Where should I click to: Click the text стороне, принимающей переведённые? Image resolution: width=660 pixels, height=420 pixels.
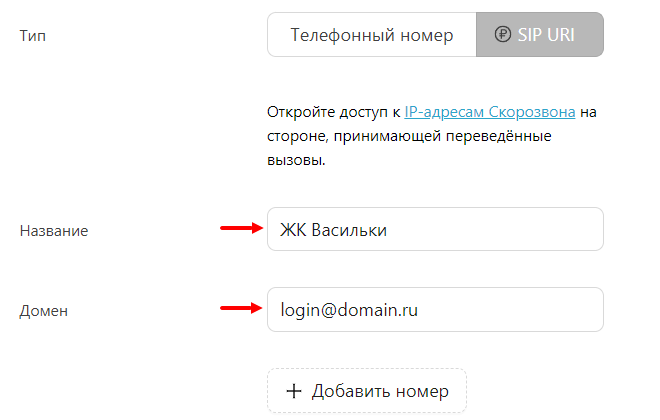[410, 135]
